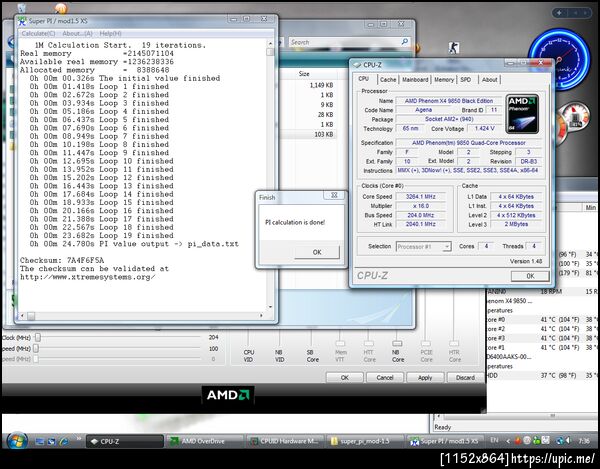Switch to the CPU-Z taskbar button

tap(124, 441)
